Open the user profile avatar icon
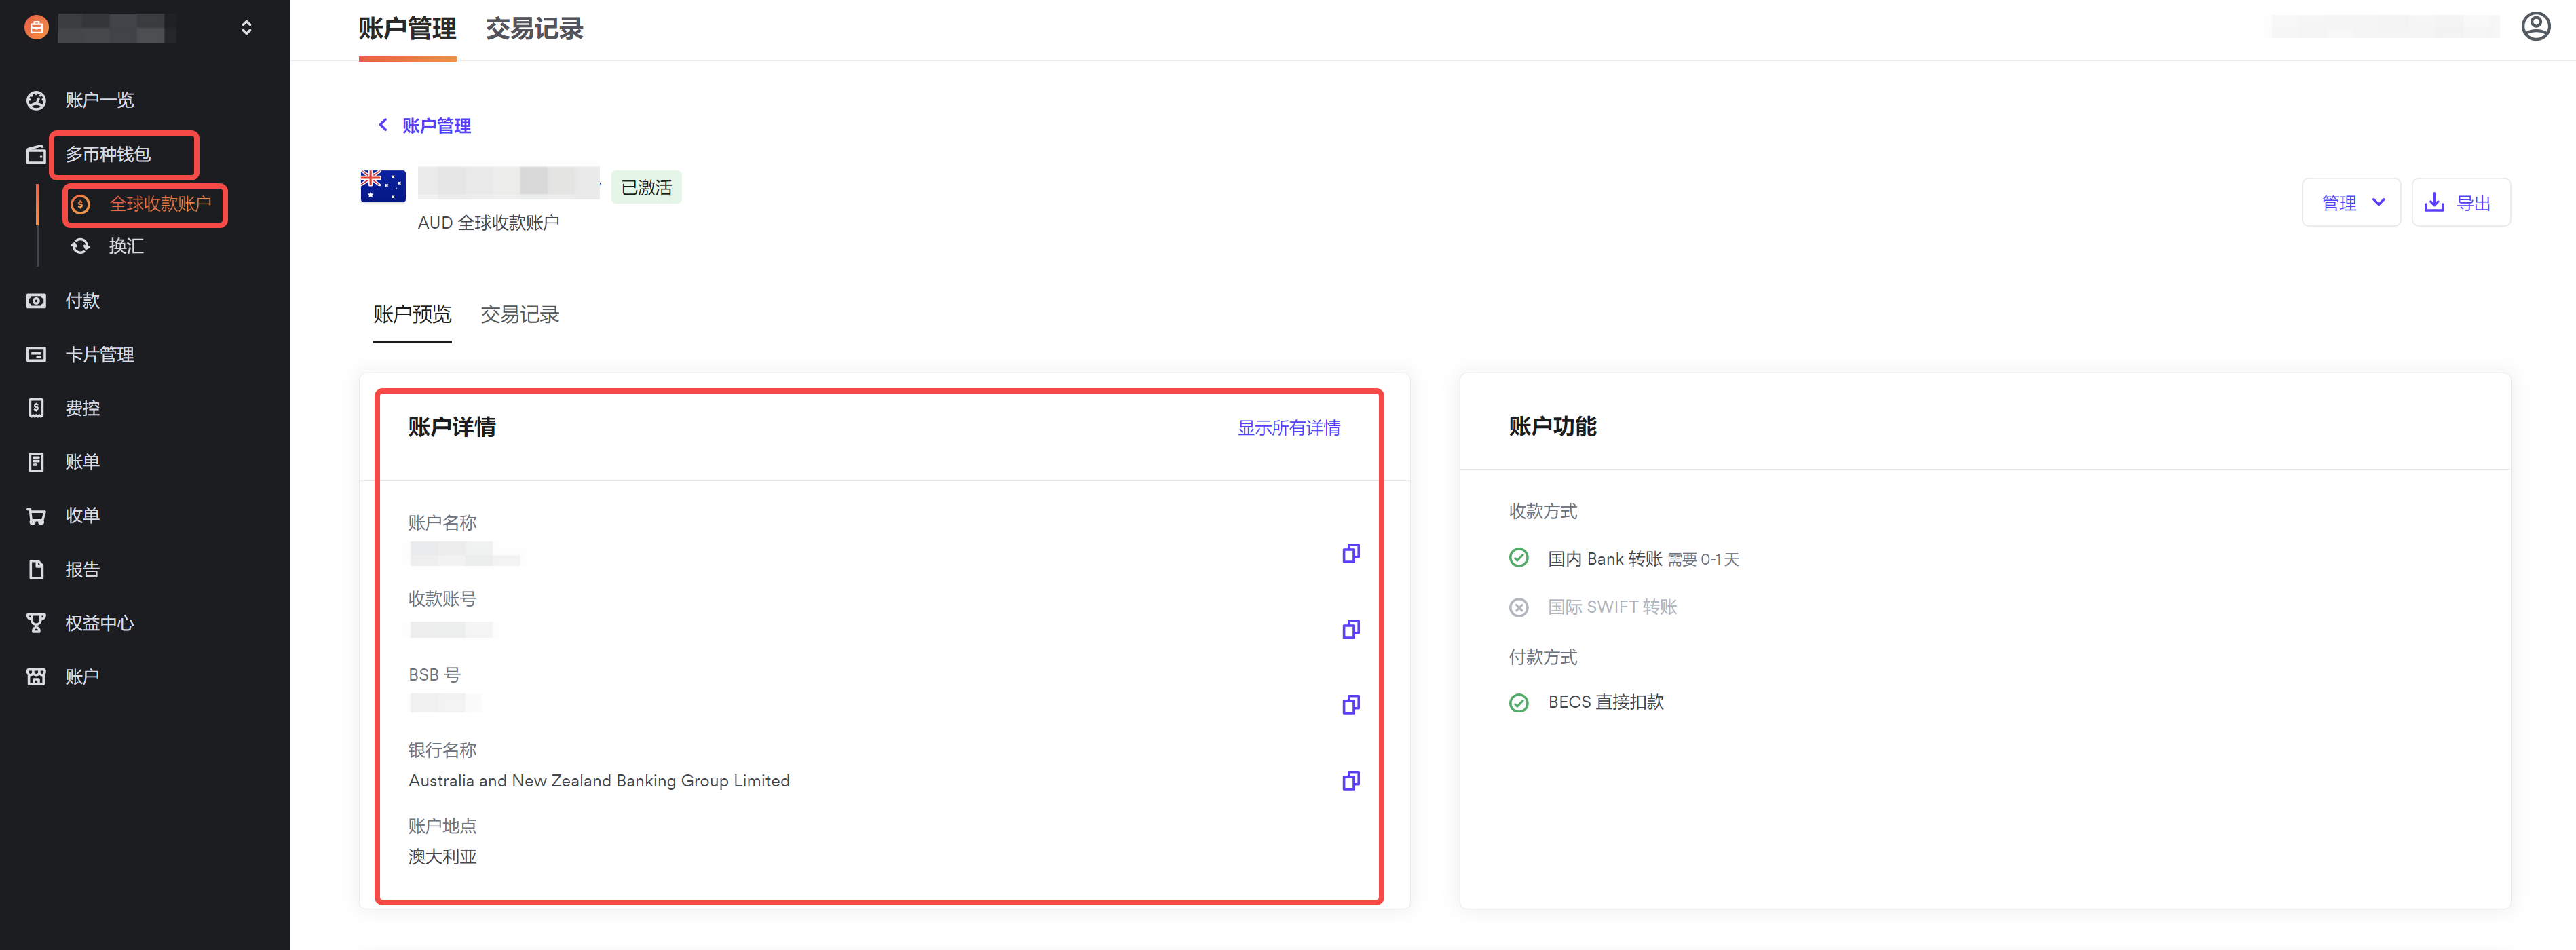Screen dimensions: 2576x950 [2535, 26]
